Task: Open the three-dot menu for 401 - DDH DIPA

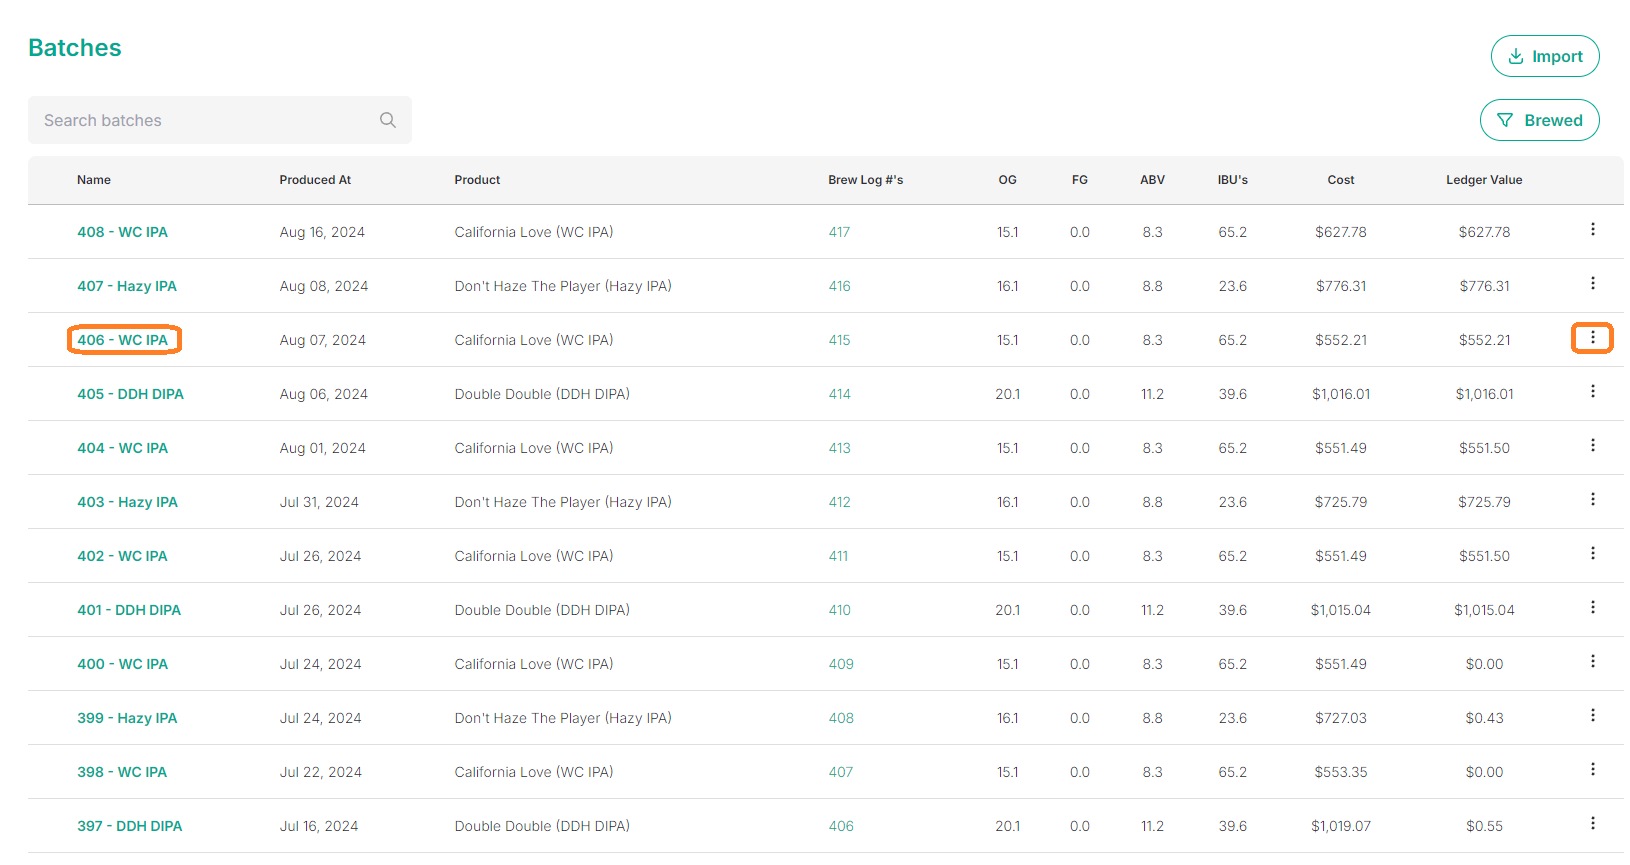Action: (x=1592, y=608)
